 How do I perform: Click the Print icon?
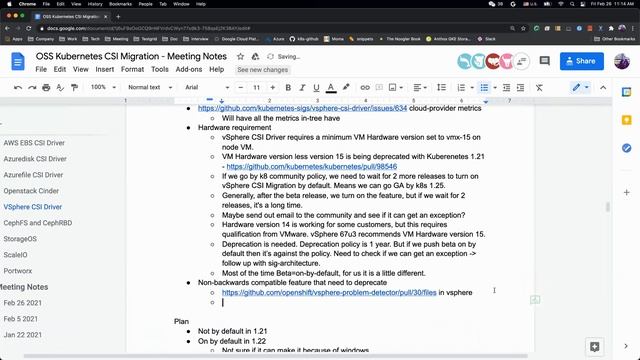point(46,87)
